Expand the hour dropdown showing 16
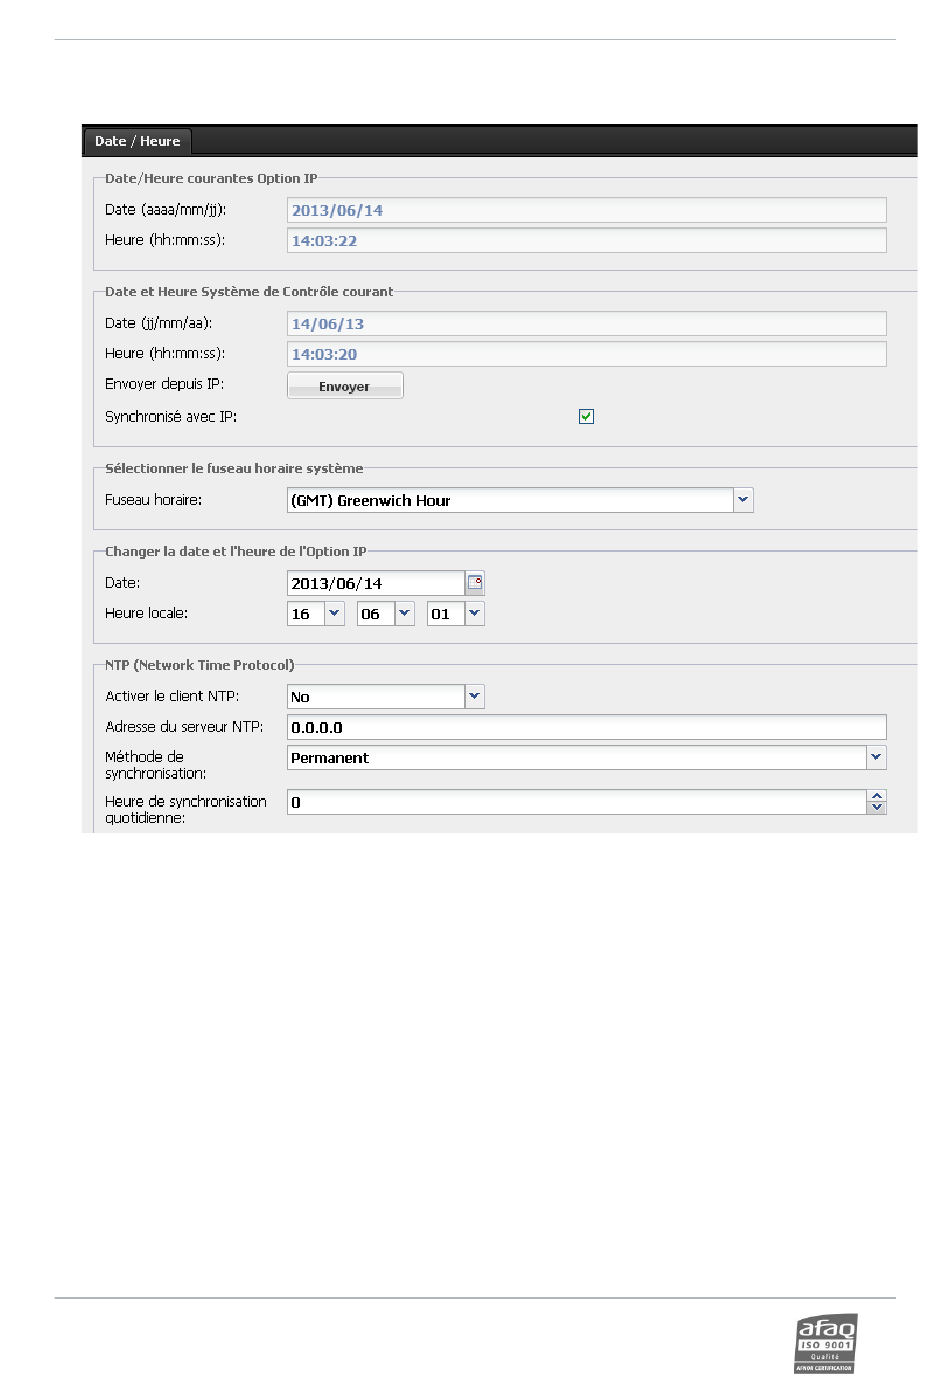 (x=334, y=614)
